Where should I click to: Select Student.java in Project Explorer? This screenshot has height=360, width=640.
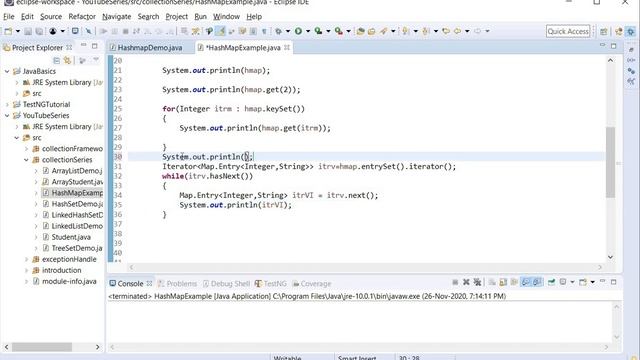tap(71, 237)
